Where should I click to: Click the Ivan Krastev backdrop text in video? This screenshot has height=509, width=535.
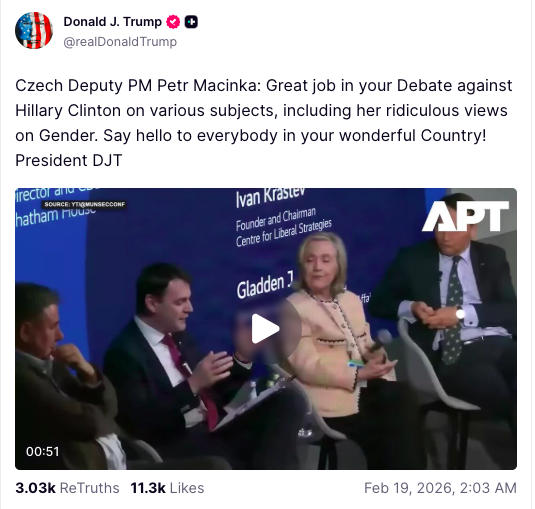[x=270, y=197]
